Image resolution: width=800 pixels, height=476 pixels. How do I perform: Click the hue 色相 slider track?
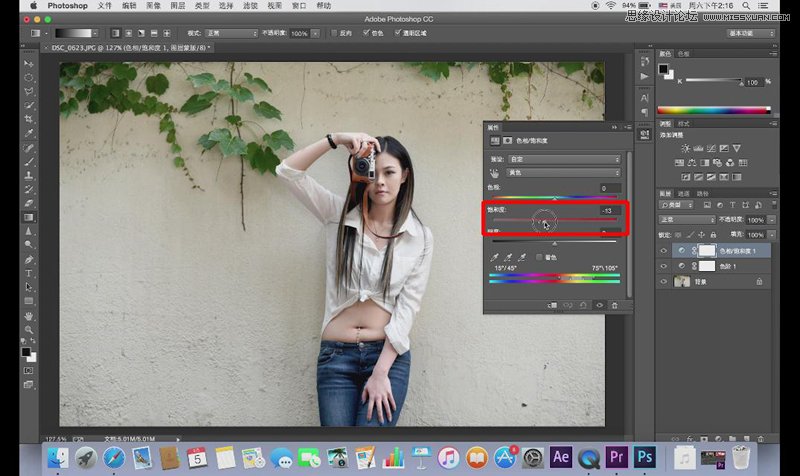pos(555,197)
